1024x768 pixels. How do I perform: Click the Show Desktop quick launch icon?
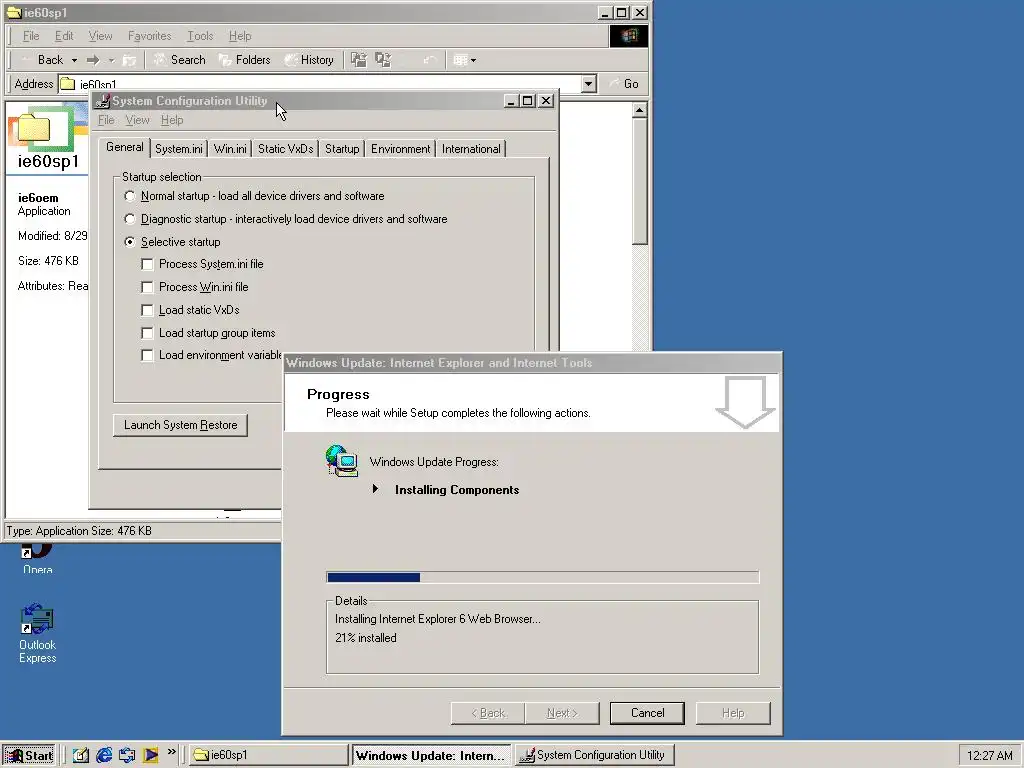81,756
